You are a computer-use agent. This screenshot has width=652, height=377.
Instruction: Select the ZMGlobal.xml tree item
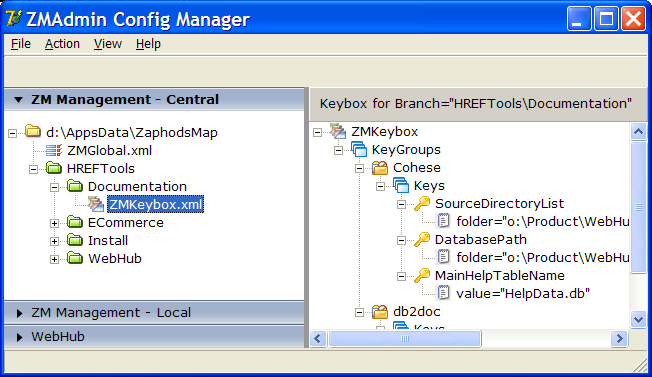pos(110,150)
